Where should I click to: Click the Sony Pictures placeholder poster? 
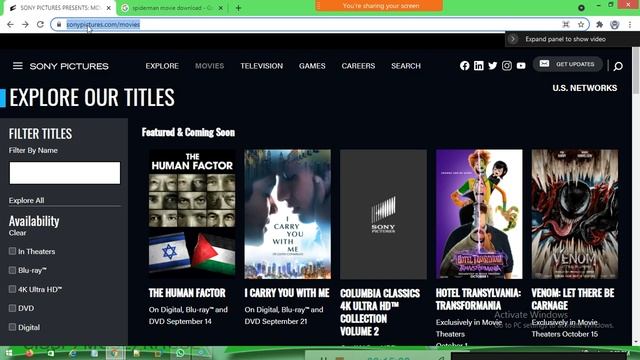(x=383, y=214)
